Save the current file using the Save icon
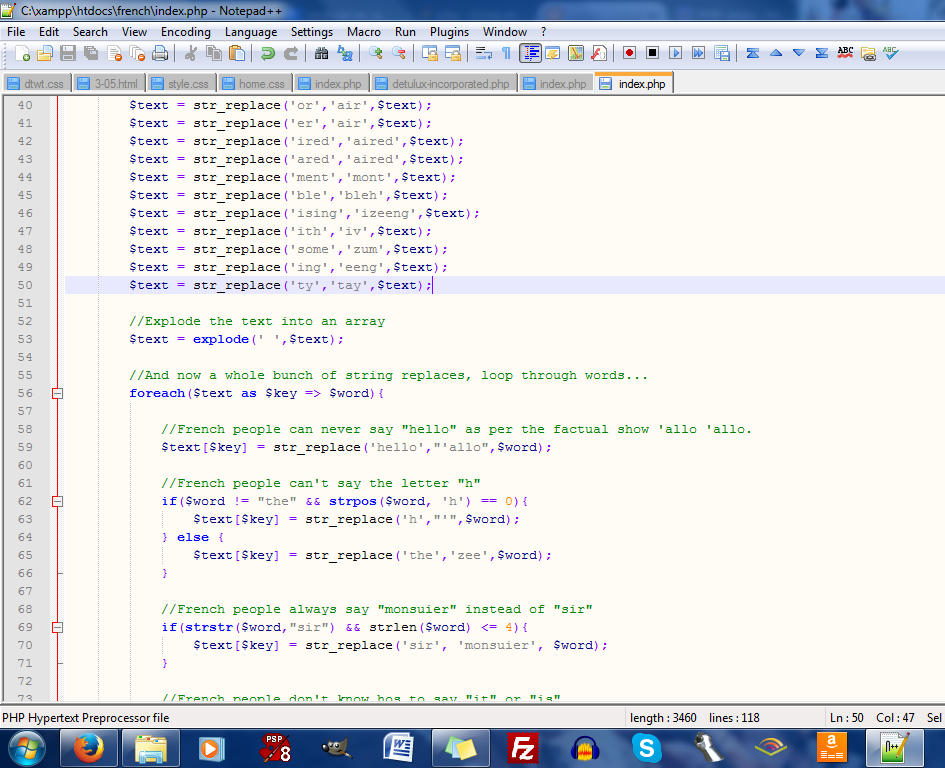The image size is (945, 768). point(68,54)
